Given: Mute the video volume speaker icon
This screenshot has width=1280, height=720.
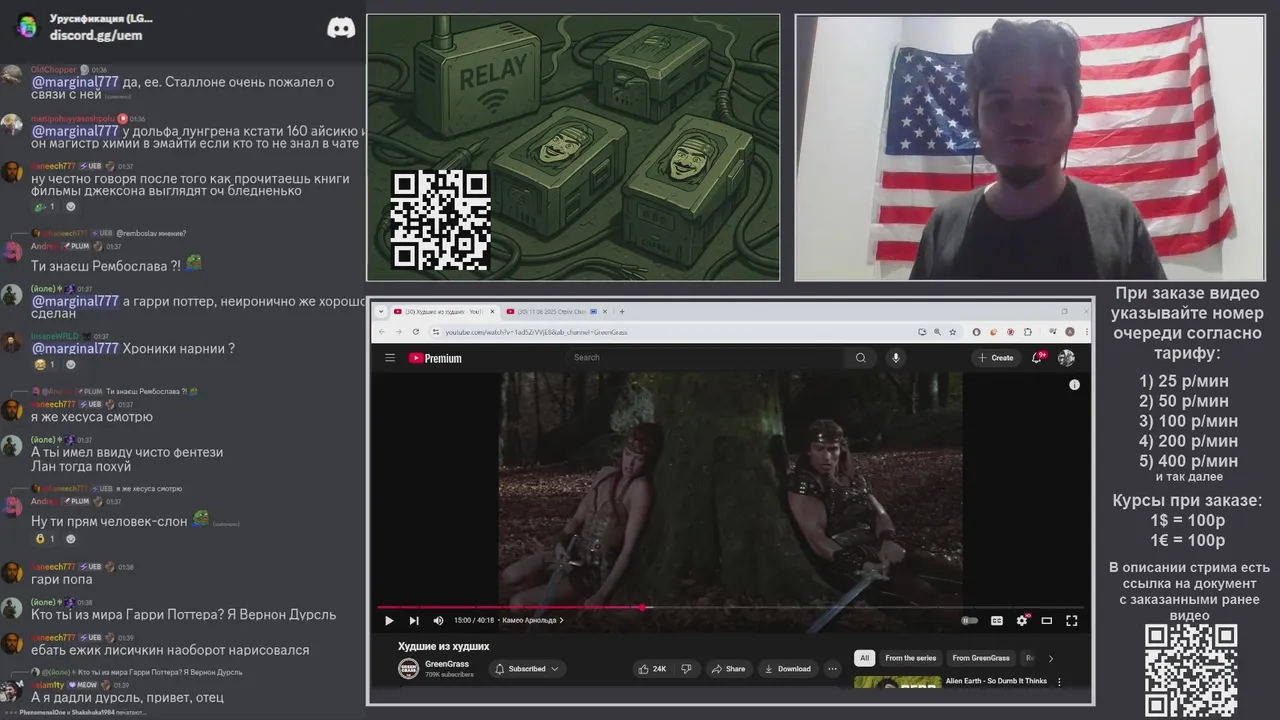Looking at the screenshot, I should [x=438, y=620].
